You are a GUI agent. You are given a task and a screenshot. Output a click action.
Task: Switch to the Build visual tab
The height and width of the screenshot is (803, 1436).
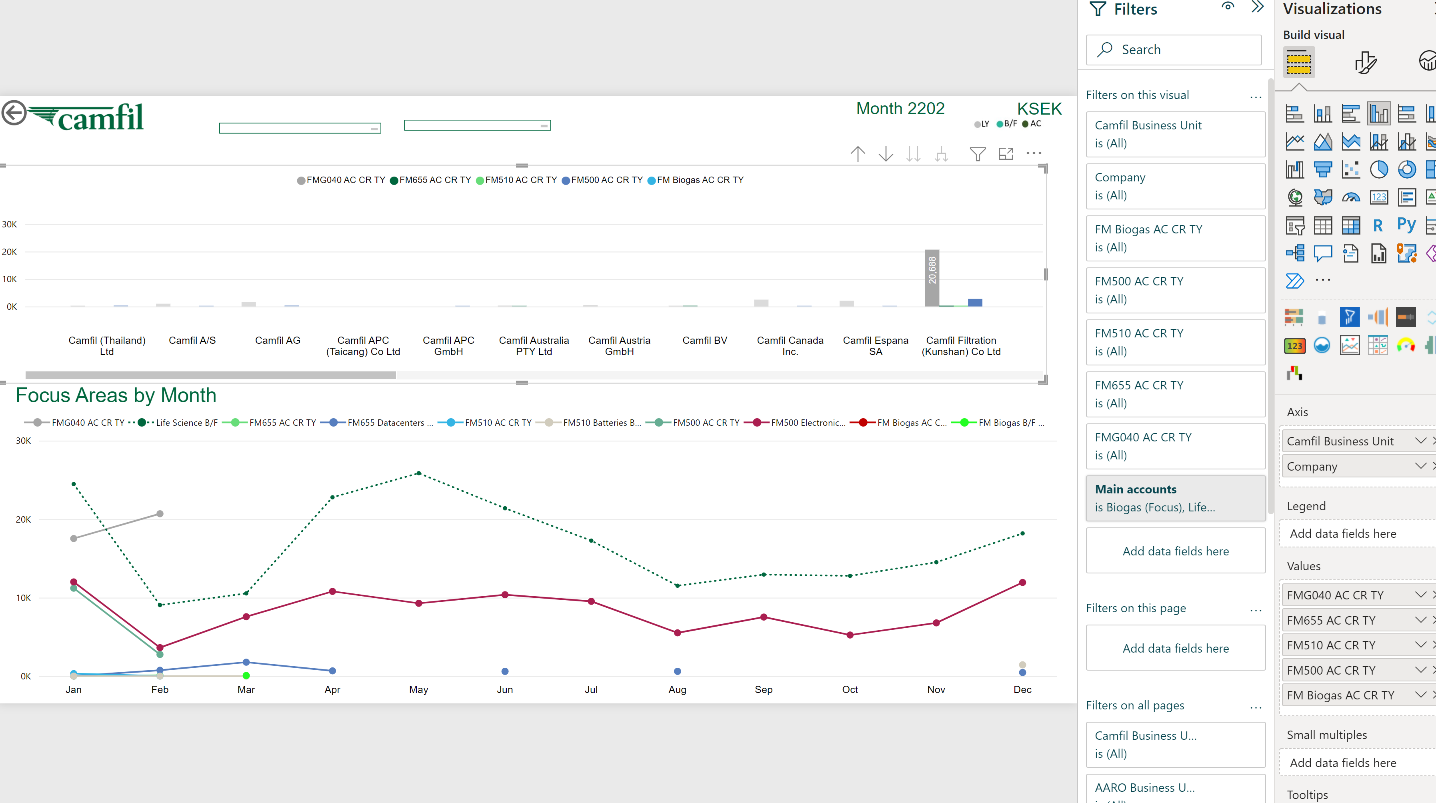pos(1299,63)
